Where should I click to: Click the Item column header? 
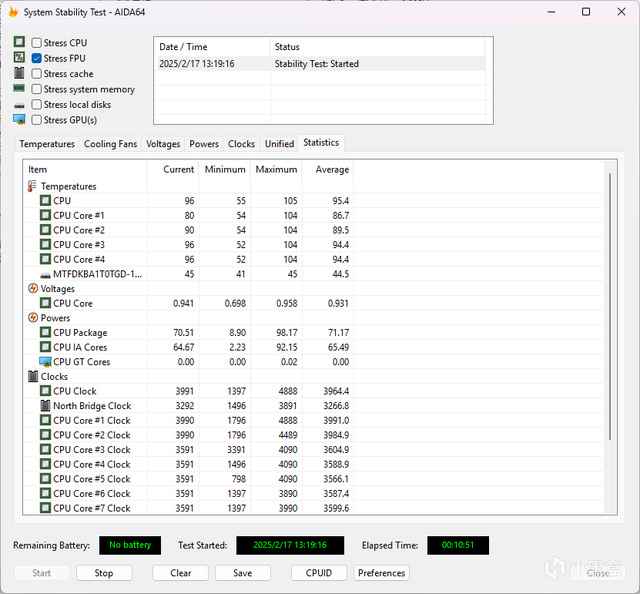point(85,169)
